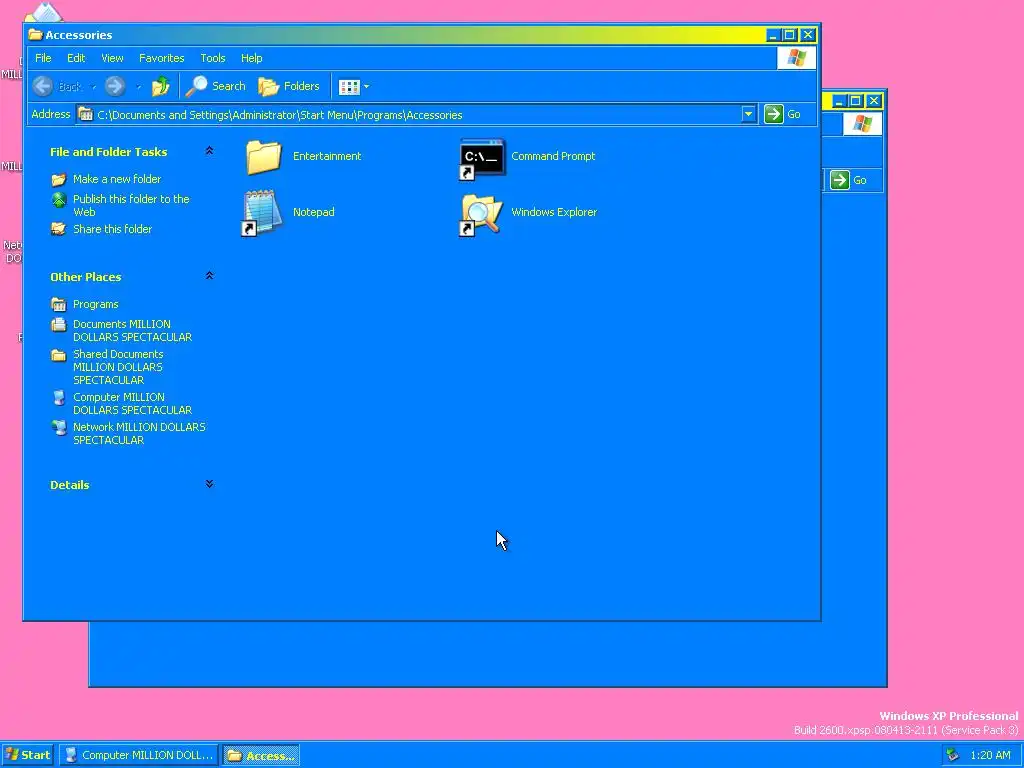This screenshot has height=768, width=1024.
Task: Close the background Computer window
Action: point(874,101)
